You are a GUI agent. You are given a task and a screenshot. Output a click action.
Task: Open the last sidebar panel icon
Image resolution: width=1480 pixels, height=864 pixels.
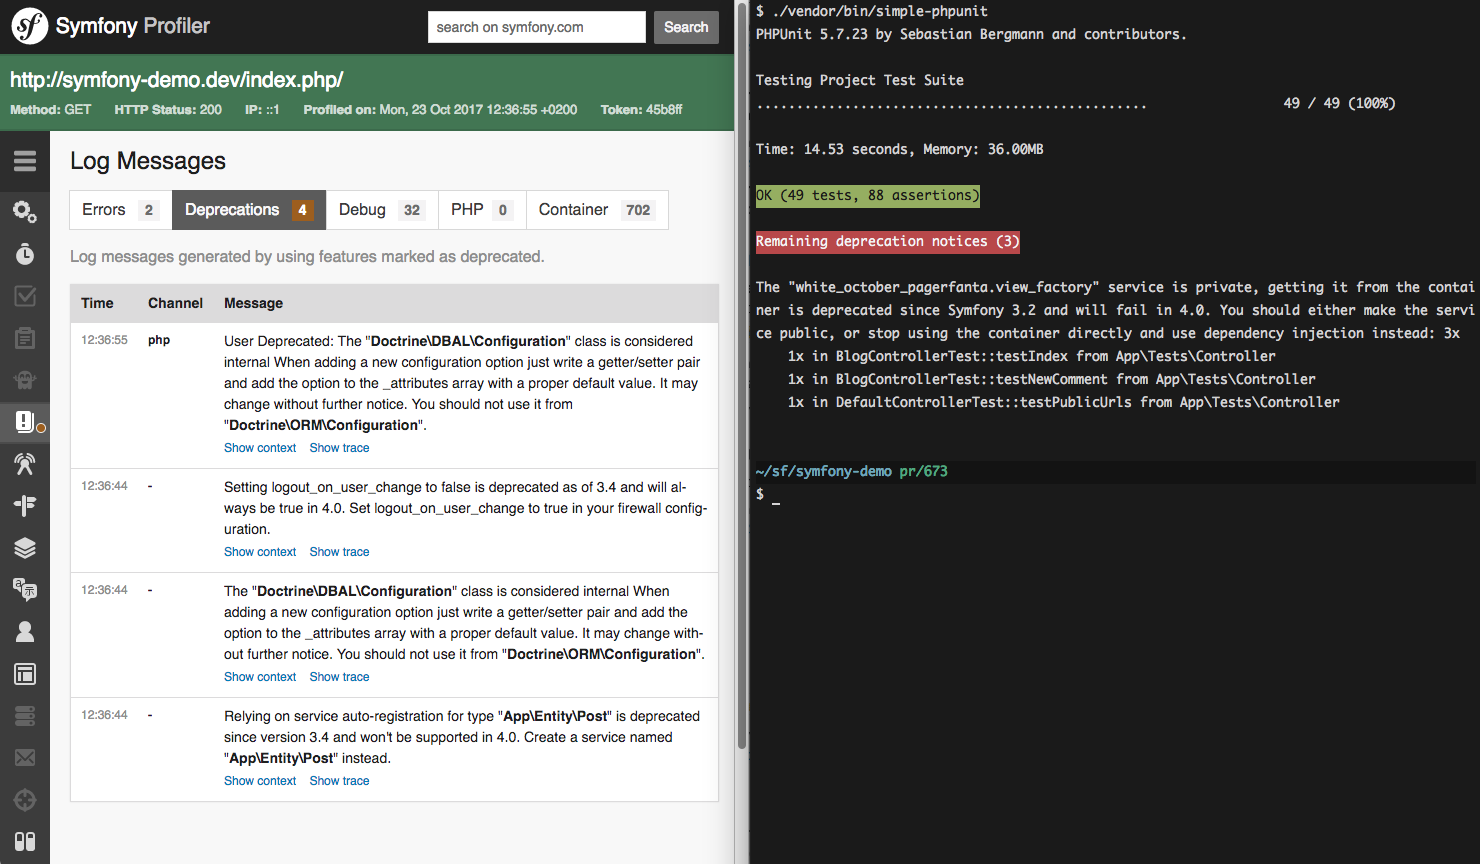coord(25,841)
